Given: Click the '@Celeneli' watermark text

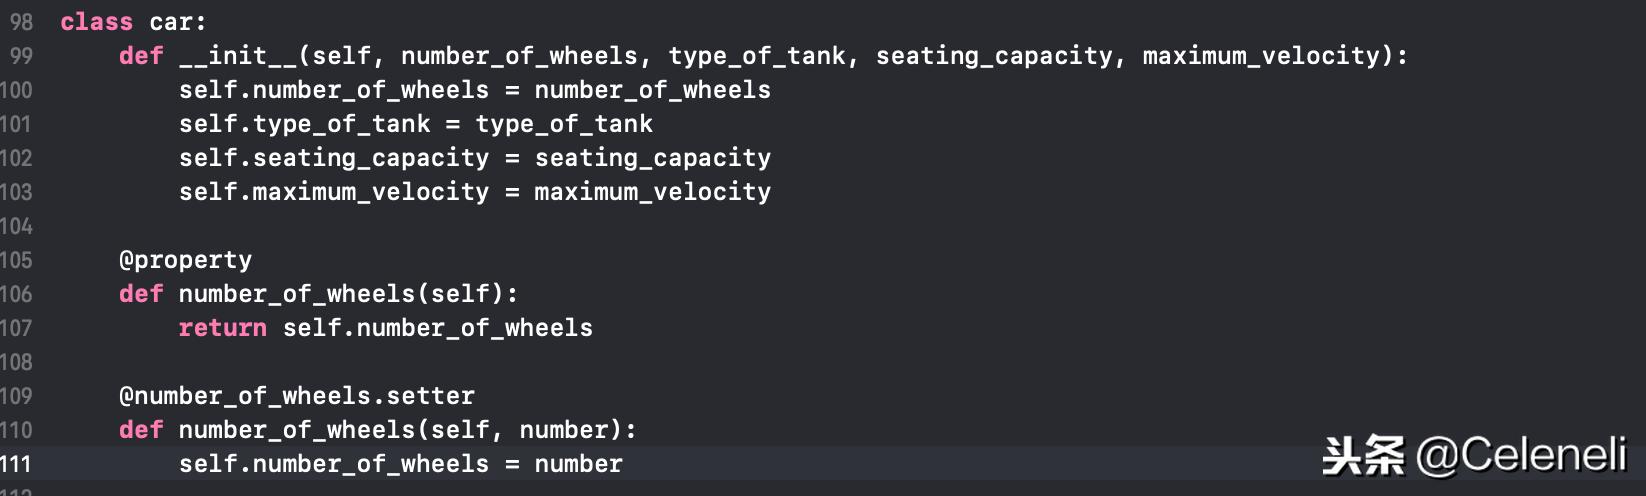Looking at the screenshot, I should tap(1521, 456).
